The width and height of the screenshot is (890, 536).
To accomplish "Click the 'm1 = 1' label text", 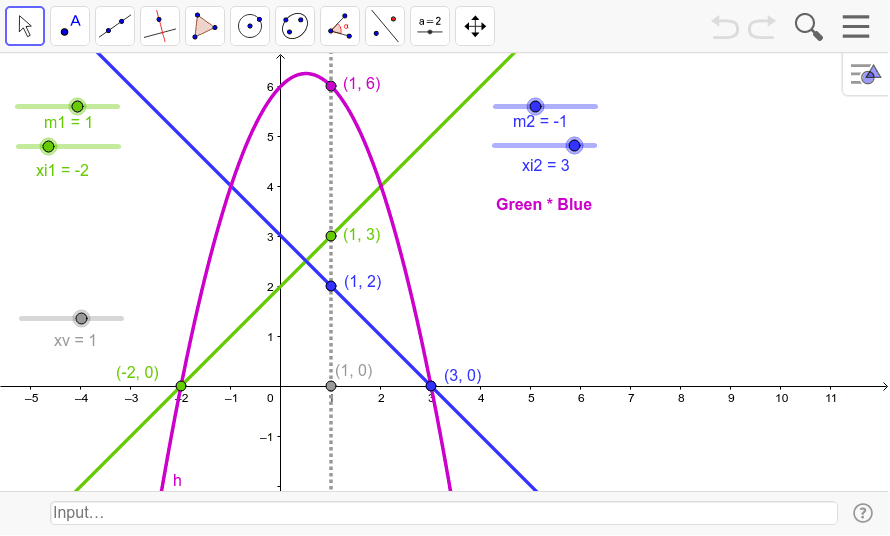I will pyautogui.click(x=68, y=123).
